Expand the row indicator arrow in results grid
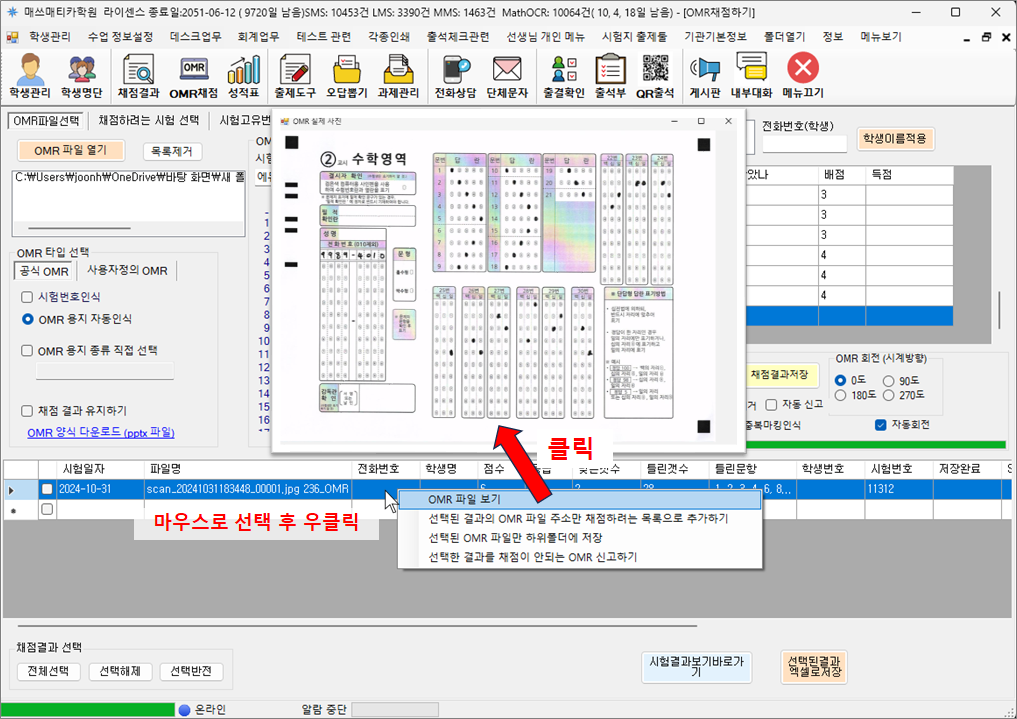The image size is (1017, 719). 12,490
